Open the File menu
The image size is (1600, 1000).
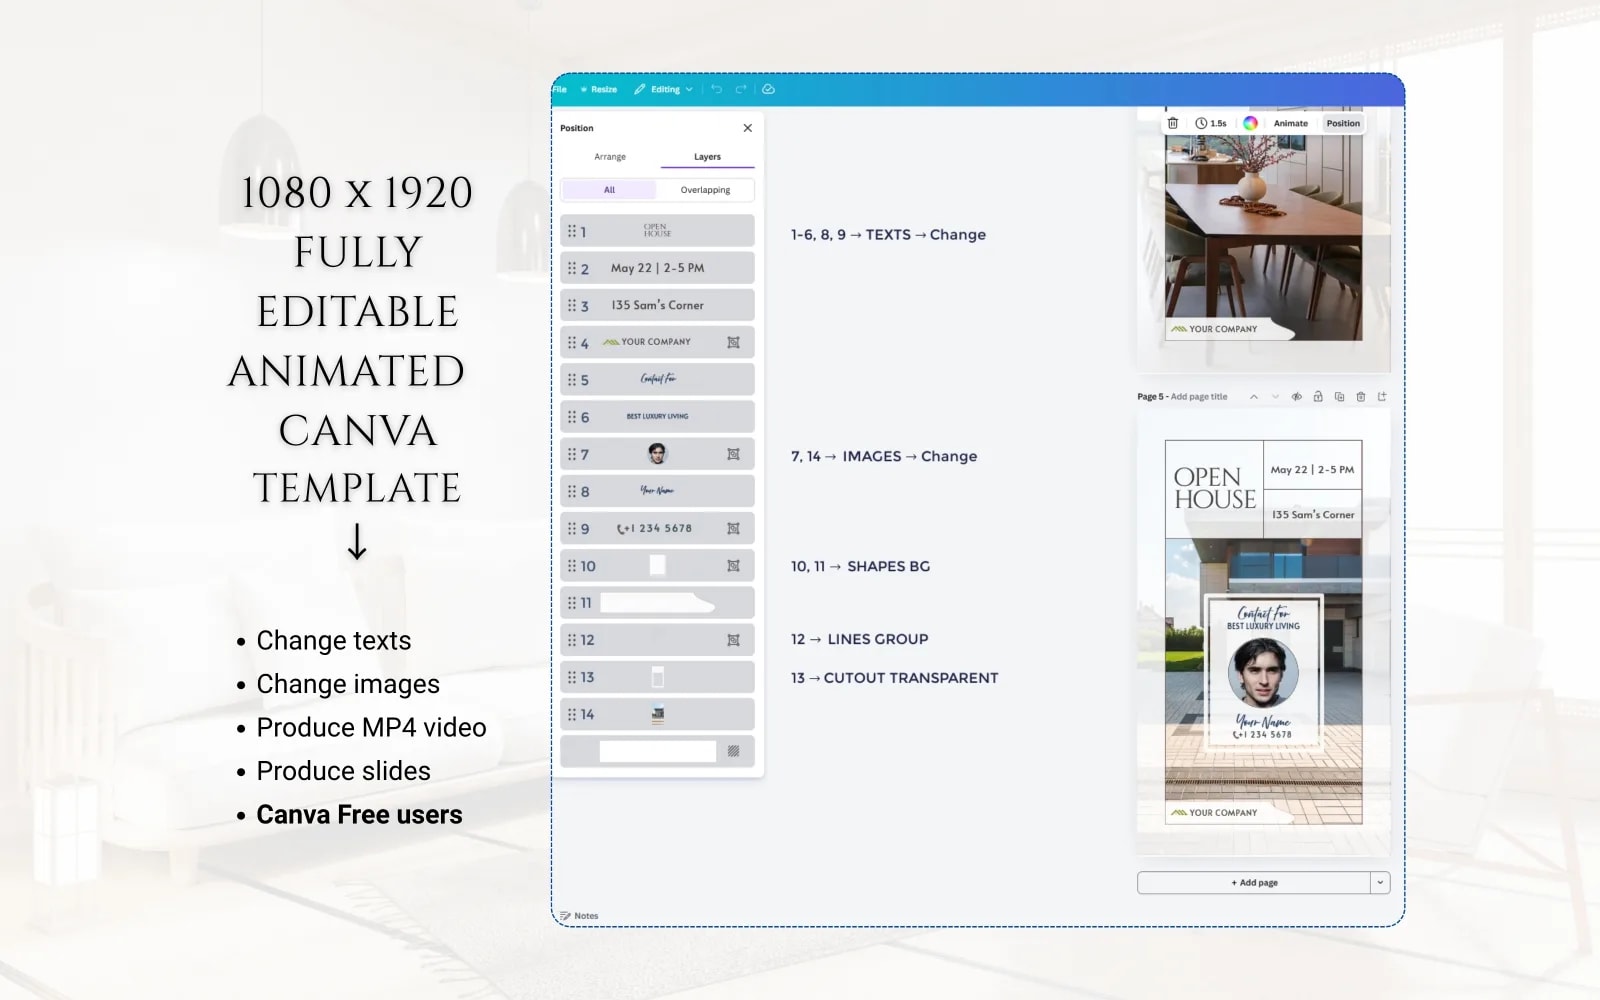point(559,89)
